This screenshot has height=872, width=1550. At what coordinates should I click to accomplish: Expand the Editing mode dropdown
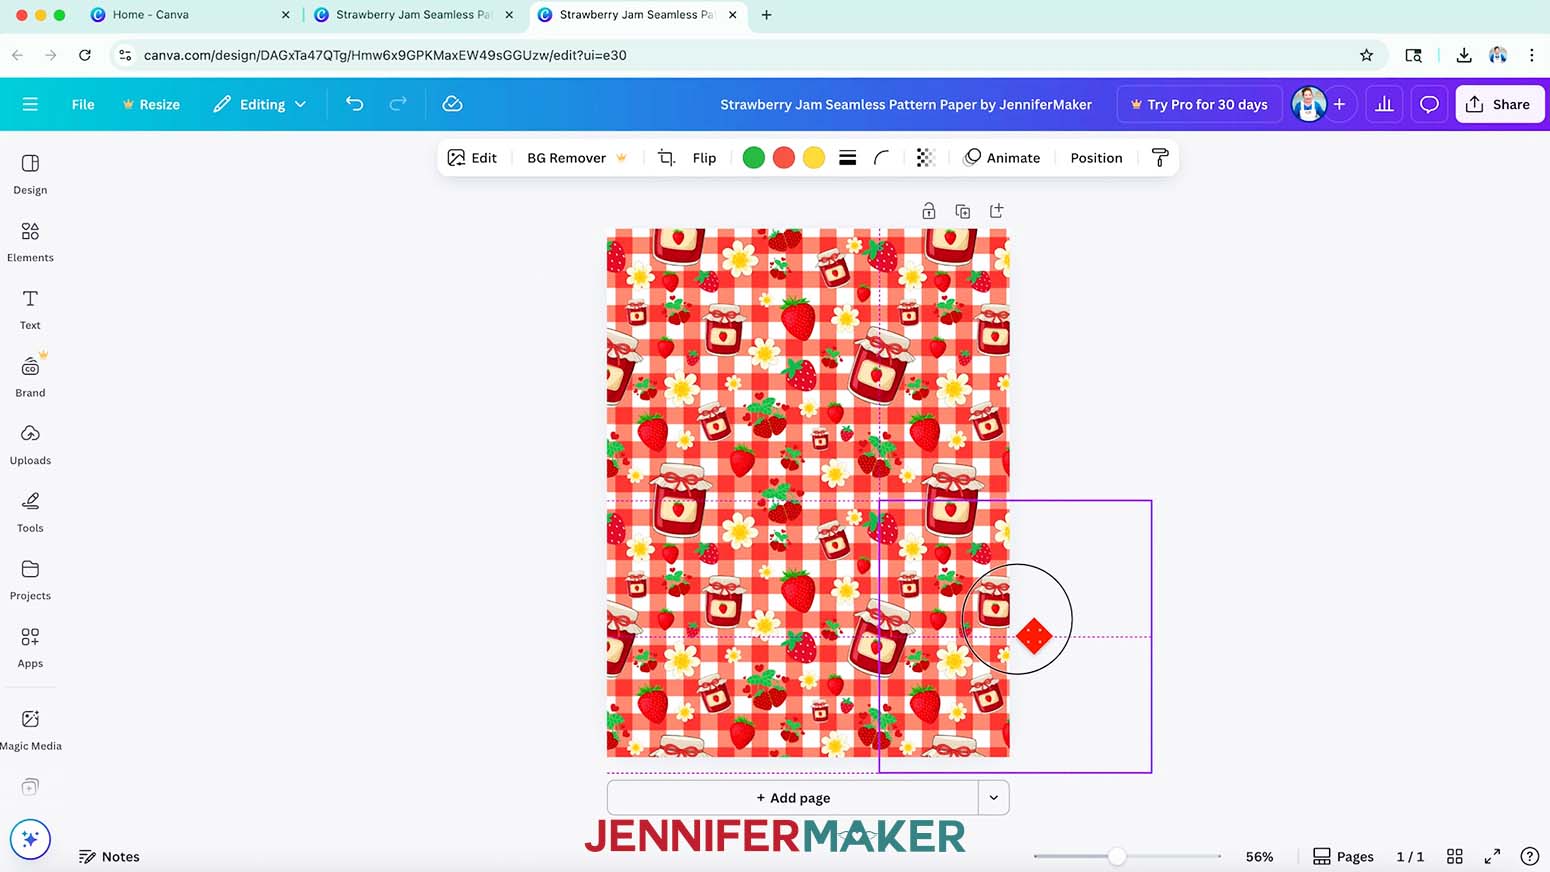[259, 104]
